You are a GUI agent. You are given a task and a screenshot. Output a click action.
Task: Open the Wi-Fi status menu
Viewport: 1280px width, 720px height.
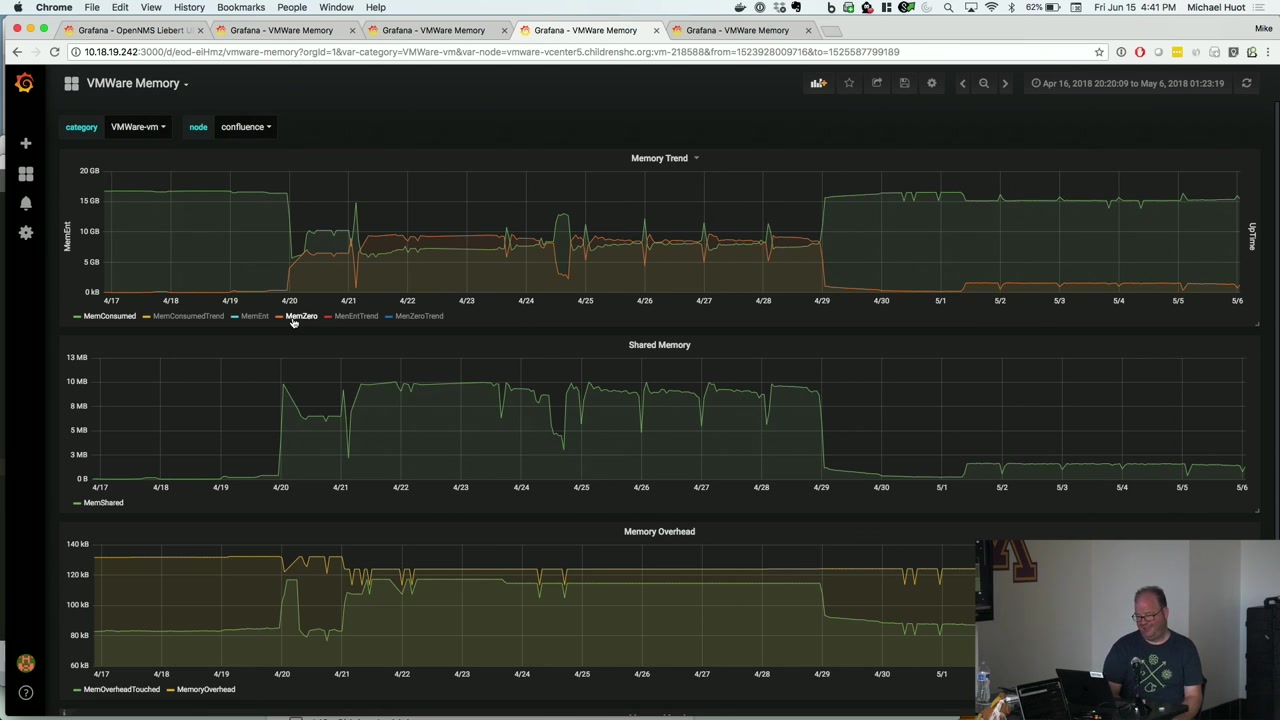click(991, 7)
